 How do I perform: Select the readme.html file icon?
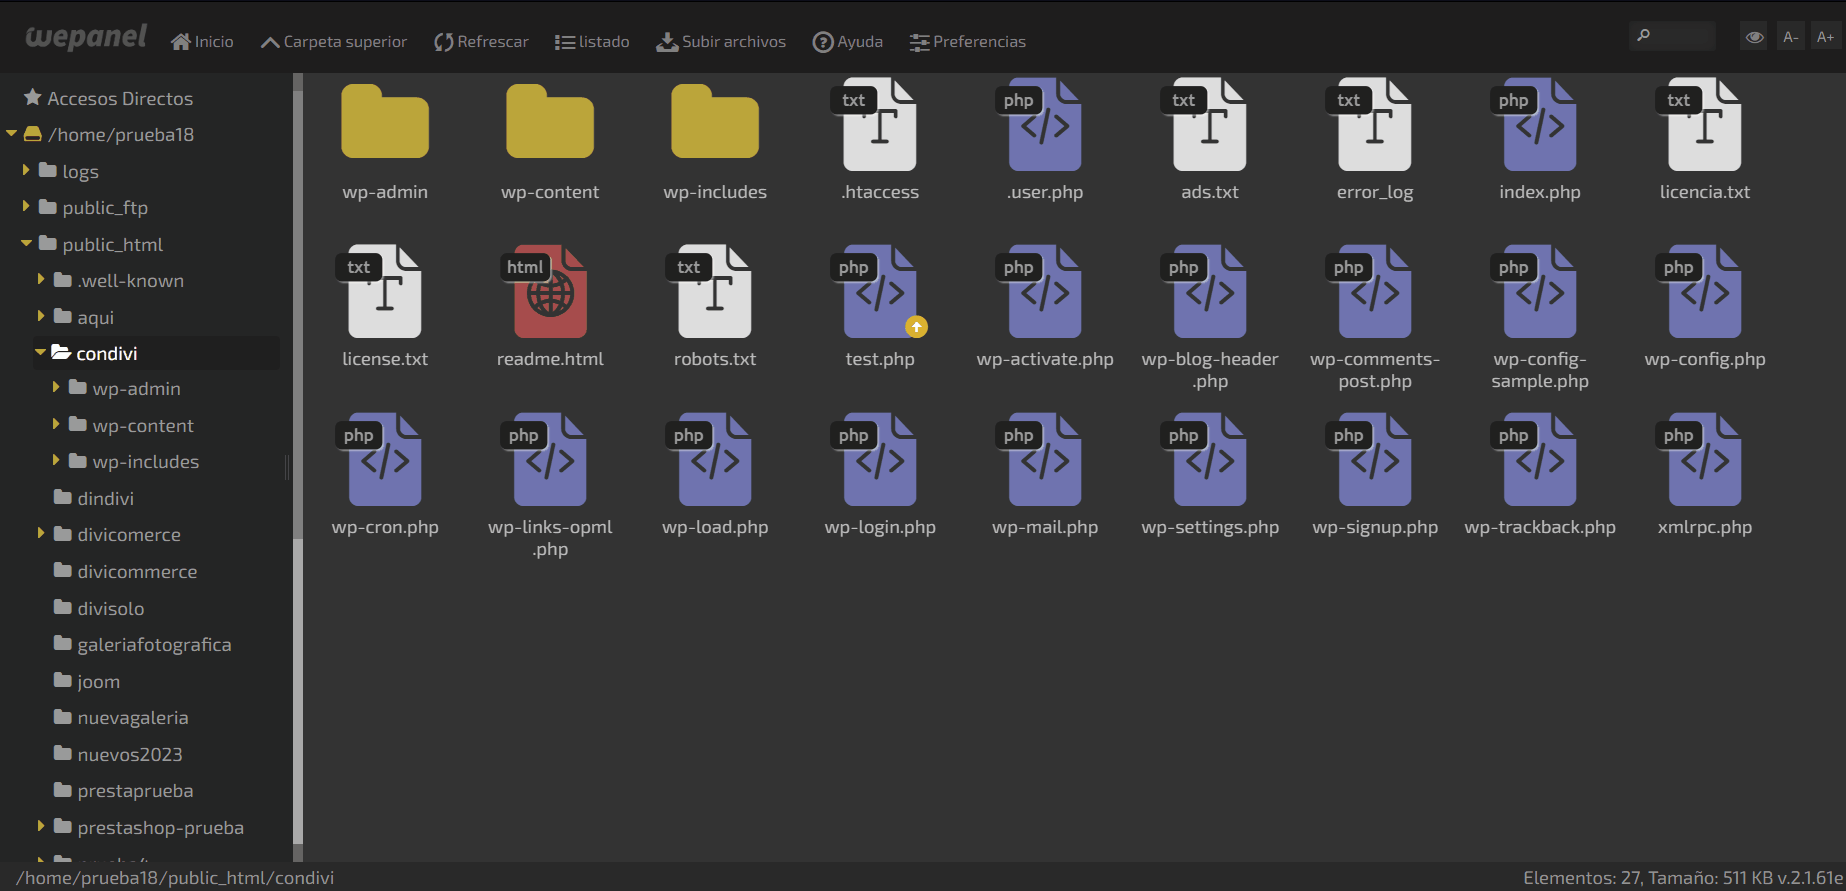[550, 292]
